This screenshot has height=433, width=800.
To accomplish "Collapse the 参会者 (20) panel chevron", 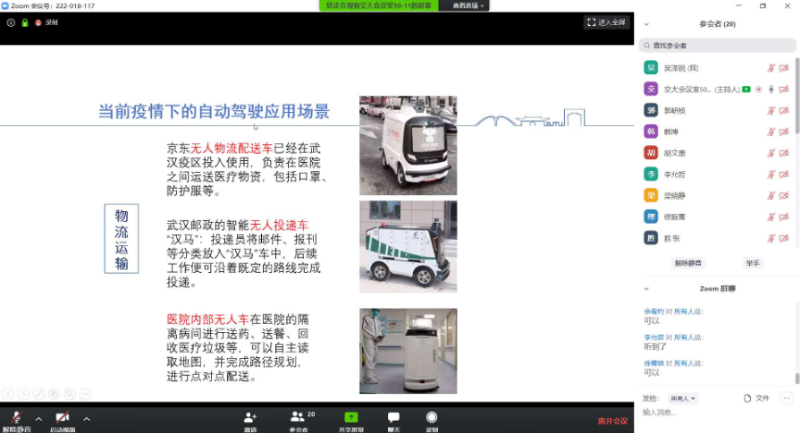I will [x=646, y=24].
